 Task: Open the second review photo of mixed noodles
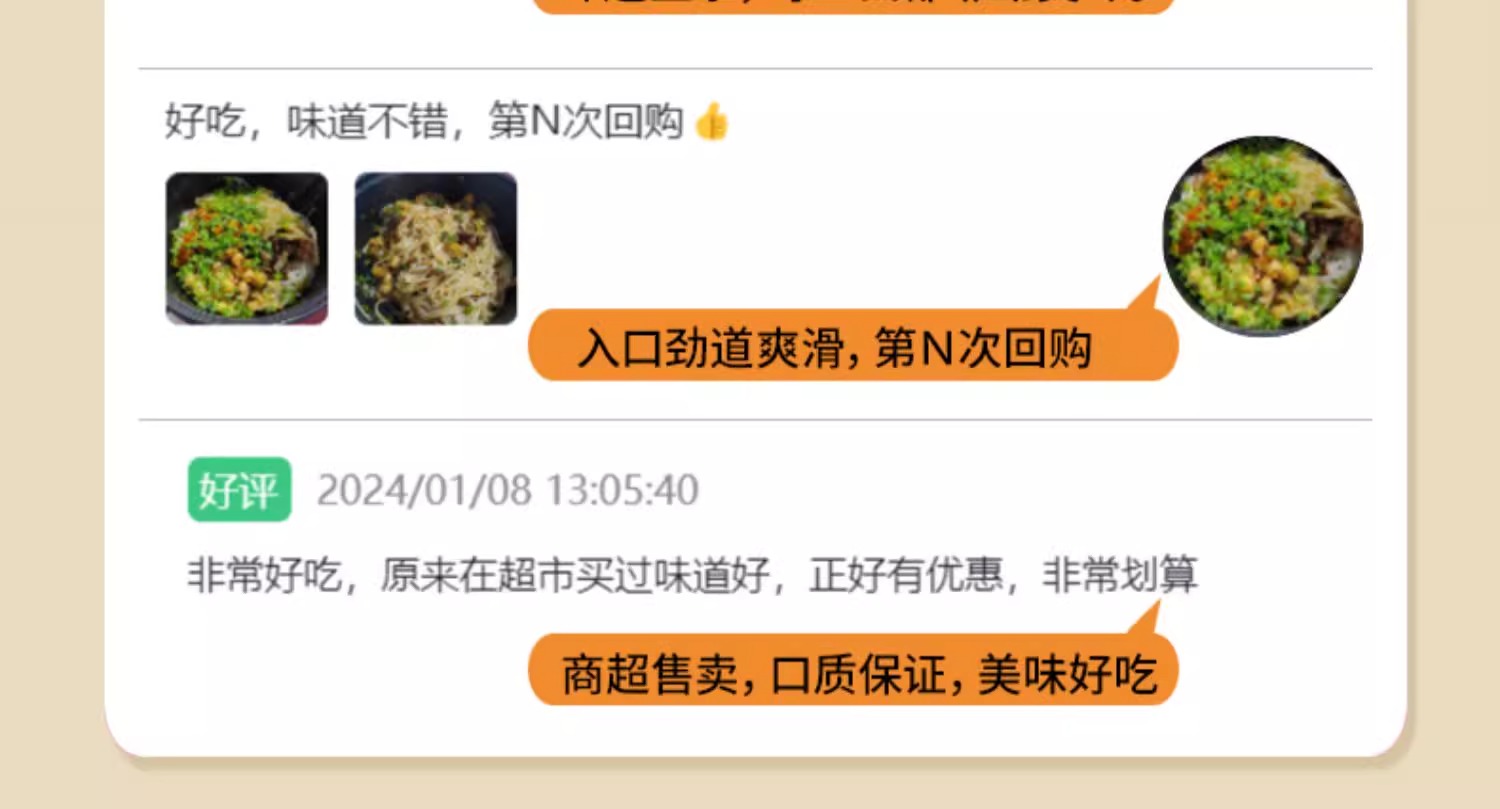tap(436, 249)
